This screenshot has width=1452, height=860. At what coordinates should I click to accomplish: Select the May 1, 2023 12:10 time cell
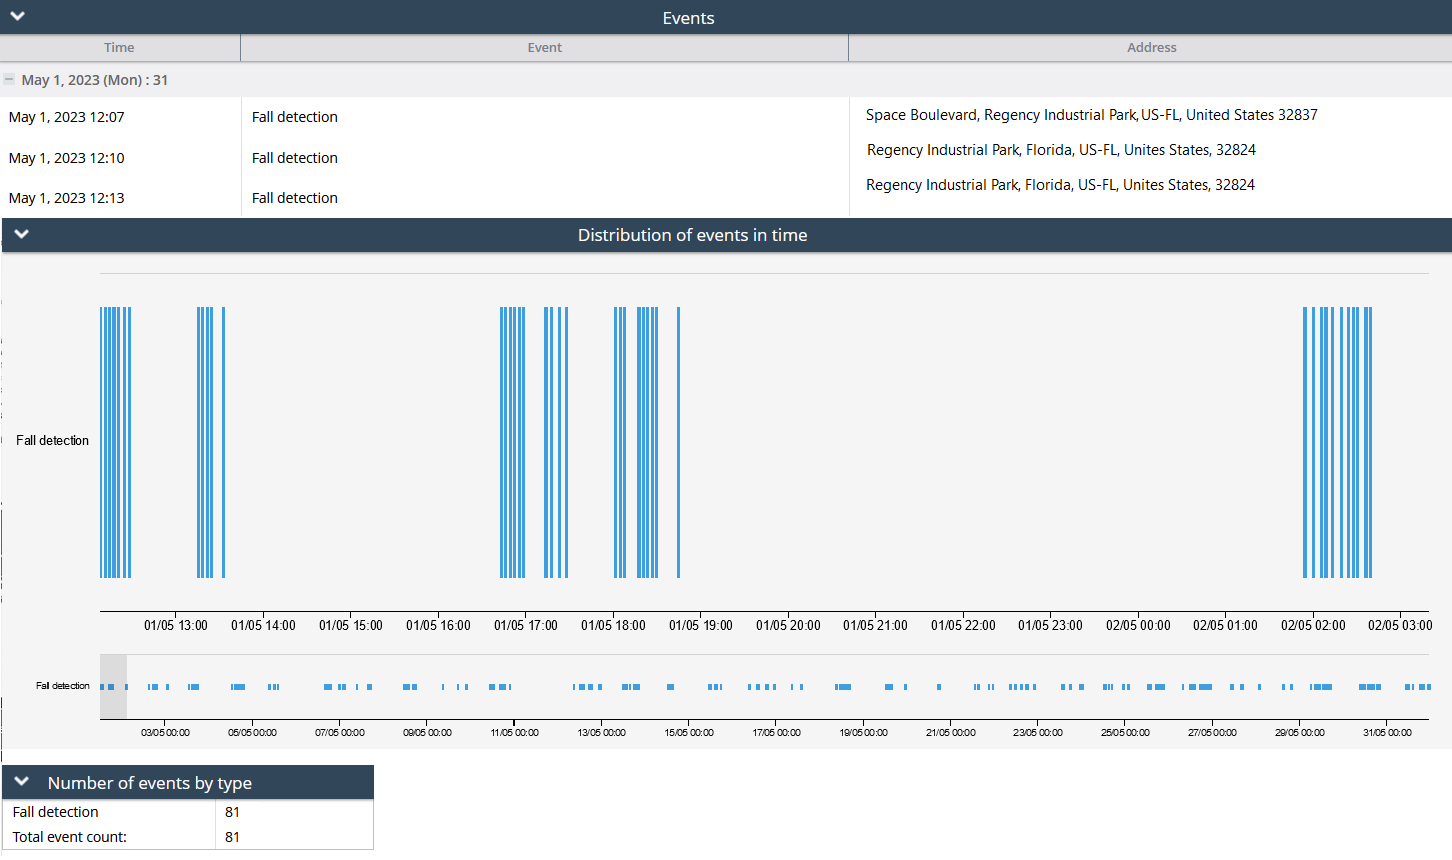click(67, 158)
